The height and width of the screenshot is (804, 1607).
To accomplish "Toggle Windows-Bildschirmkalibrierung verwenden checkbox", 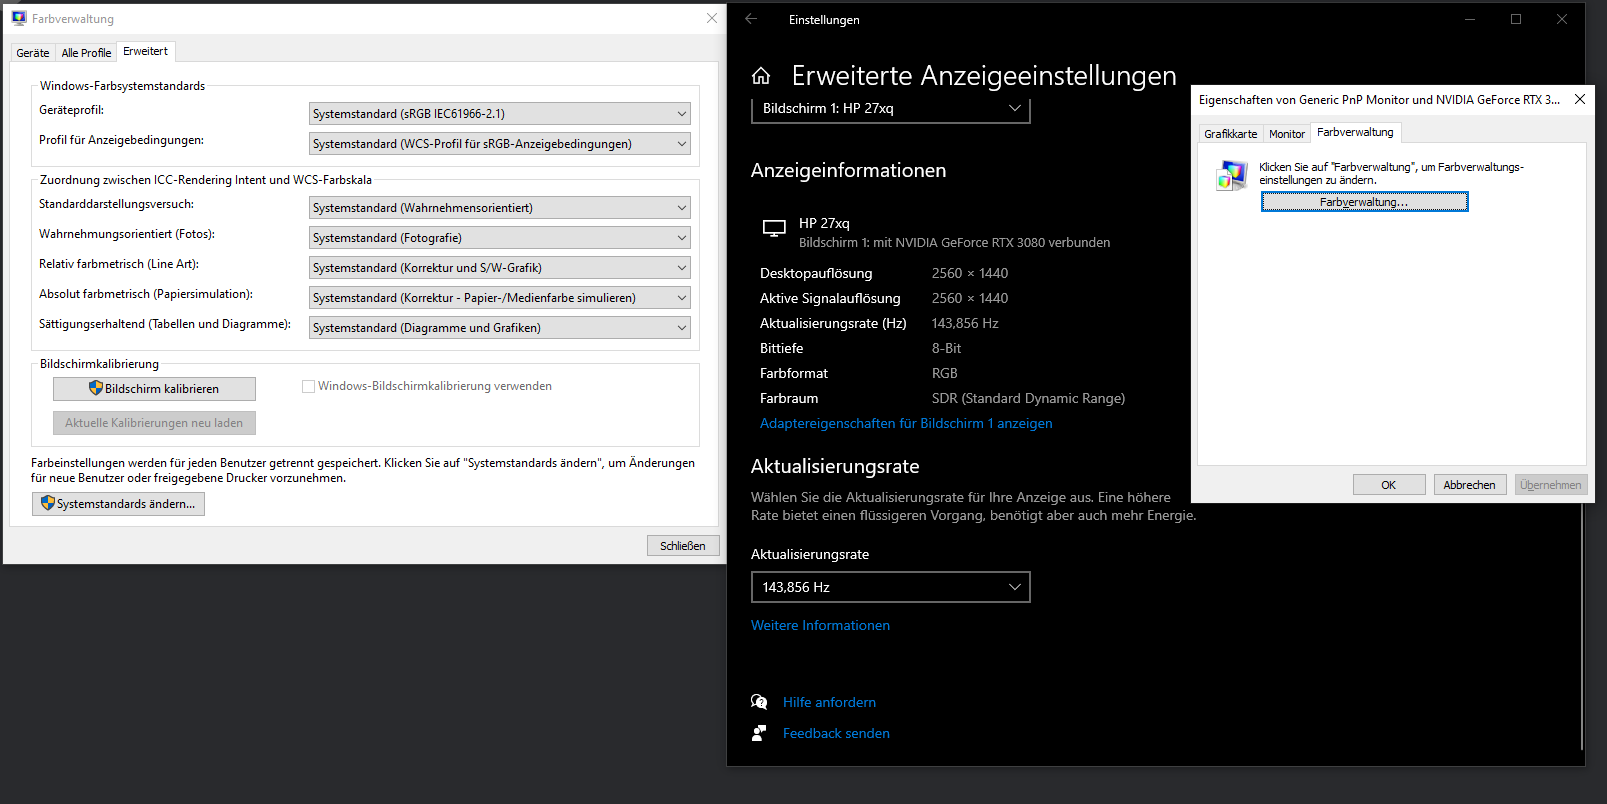I will (x=308, y=386).
